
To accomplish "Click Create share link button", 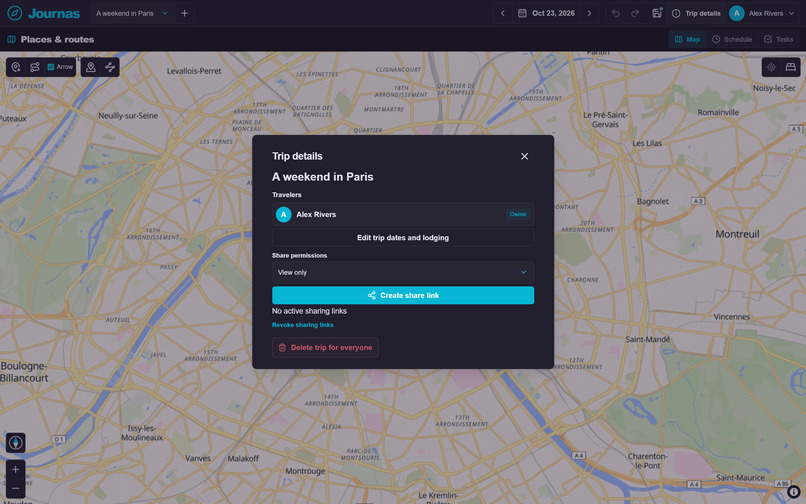I will coord(403,295).
